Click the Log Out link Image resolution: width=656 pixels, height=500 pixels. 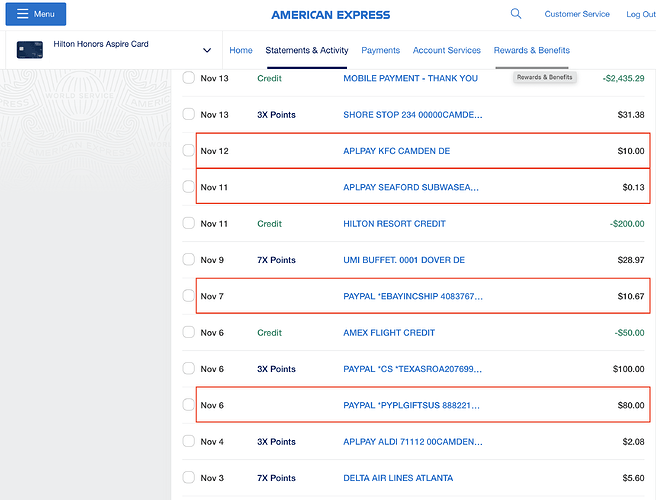pyautogui.click(x=641, y=14)
